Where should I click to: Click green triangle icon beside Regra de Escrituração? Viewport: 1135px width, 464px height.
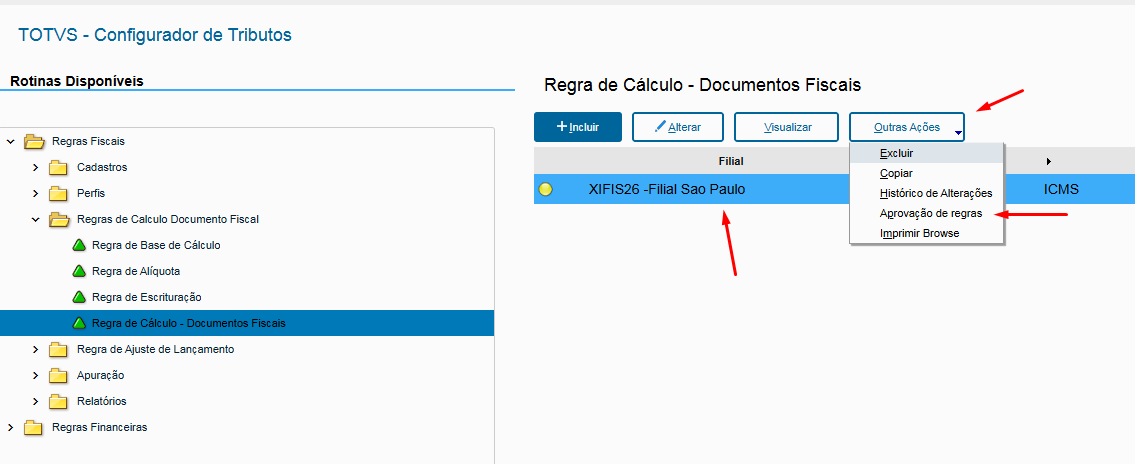point(80,297)
